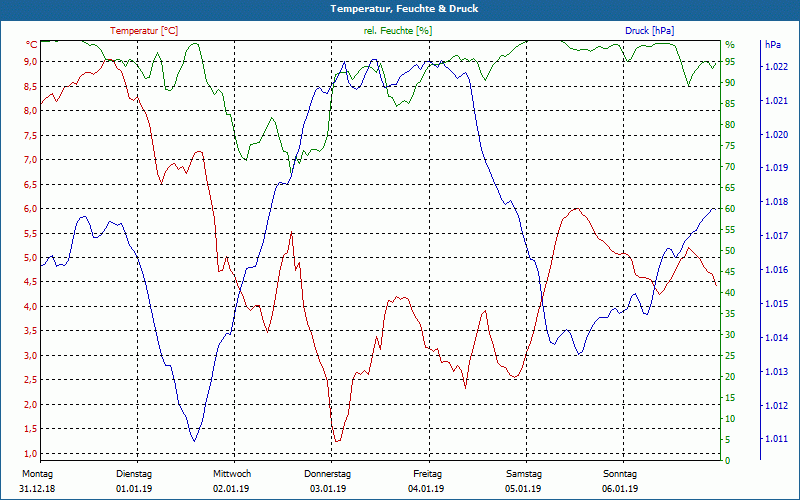Click the "1.017" pressure axis value
The height and width of the screenshot is (500, 800).
(775, 236)
